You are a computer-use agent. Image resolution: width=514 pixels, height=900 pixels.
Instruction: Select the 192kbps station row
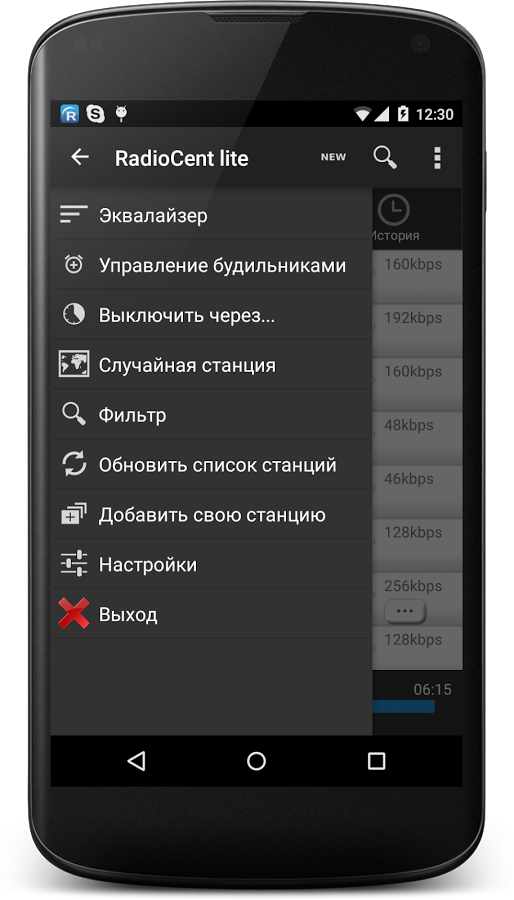pyautogui.click(x=417, y=331)
